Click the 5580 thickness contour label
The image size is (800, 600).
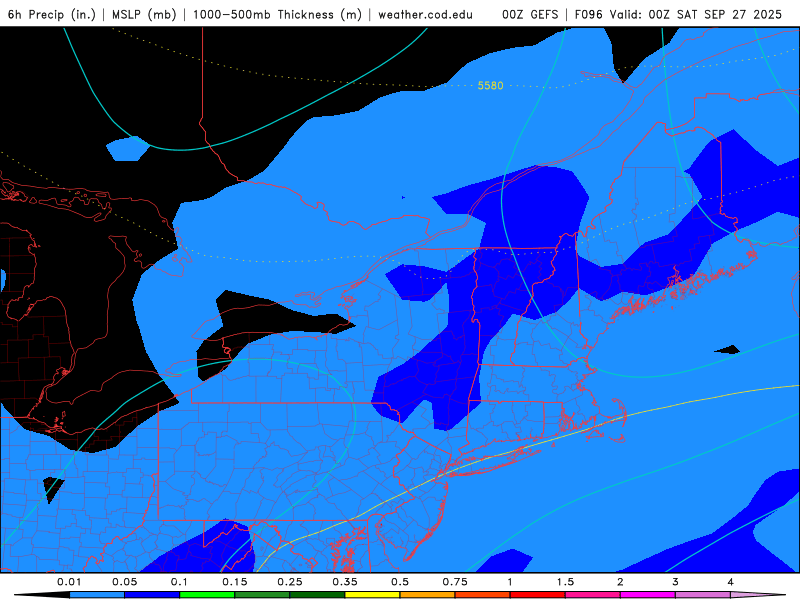coord(490,86)
